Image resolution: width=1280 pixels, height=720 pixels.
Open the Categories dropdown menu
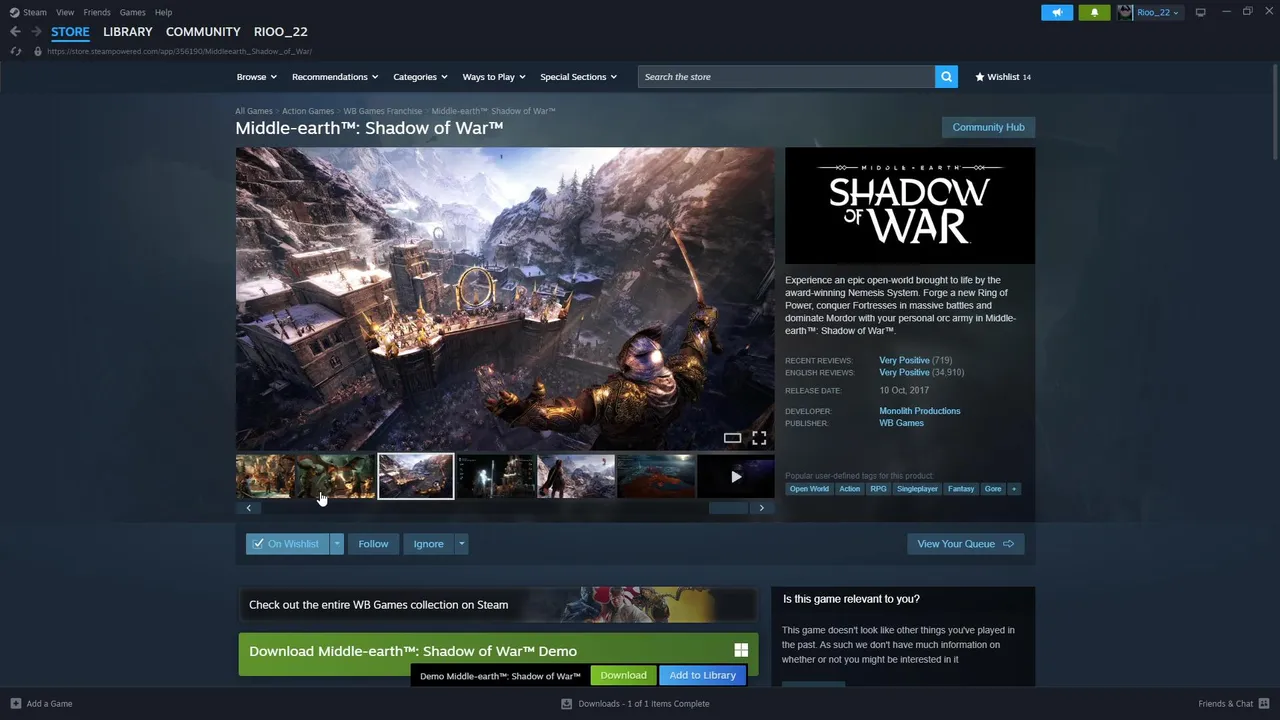[x=420, y=77]
